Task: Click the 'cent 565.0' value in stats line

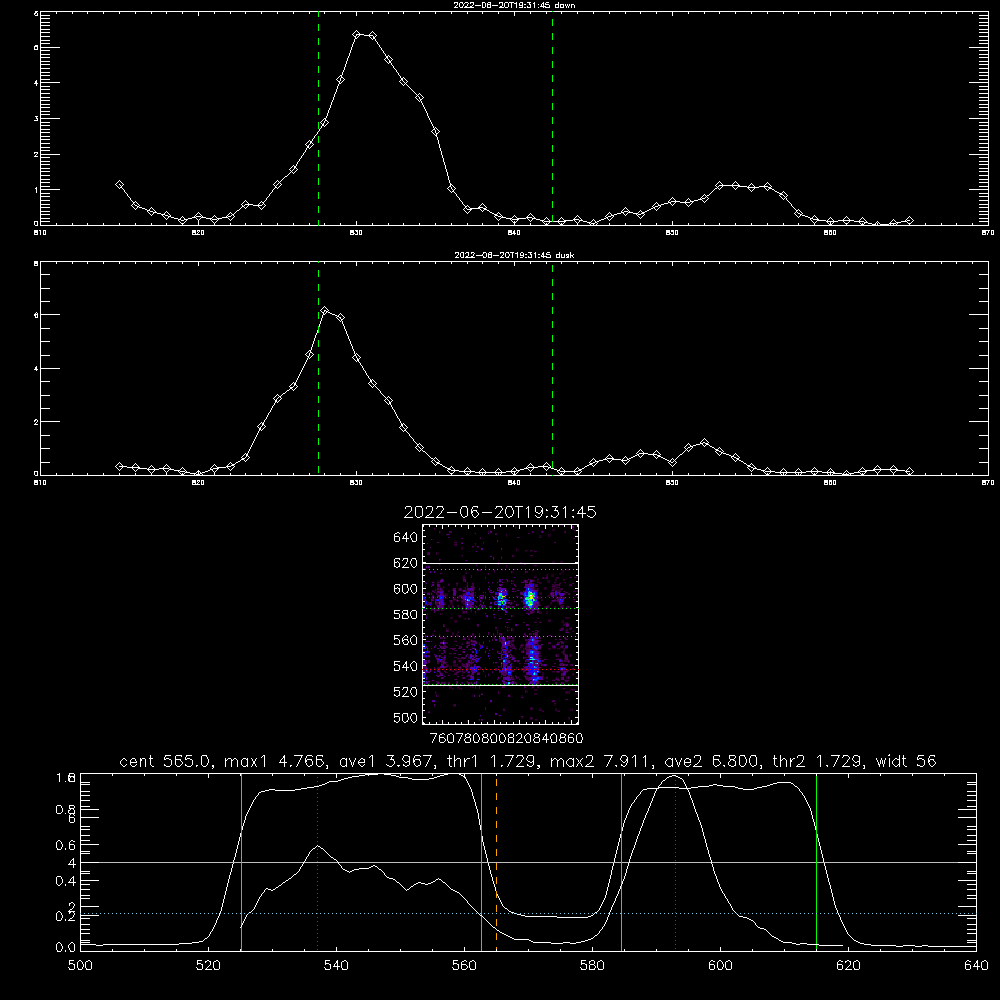Action: pos(165,761)
